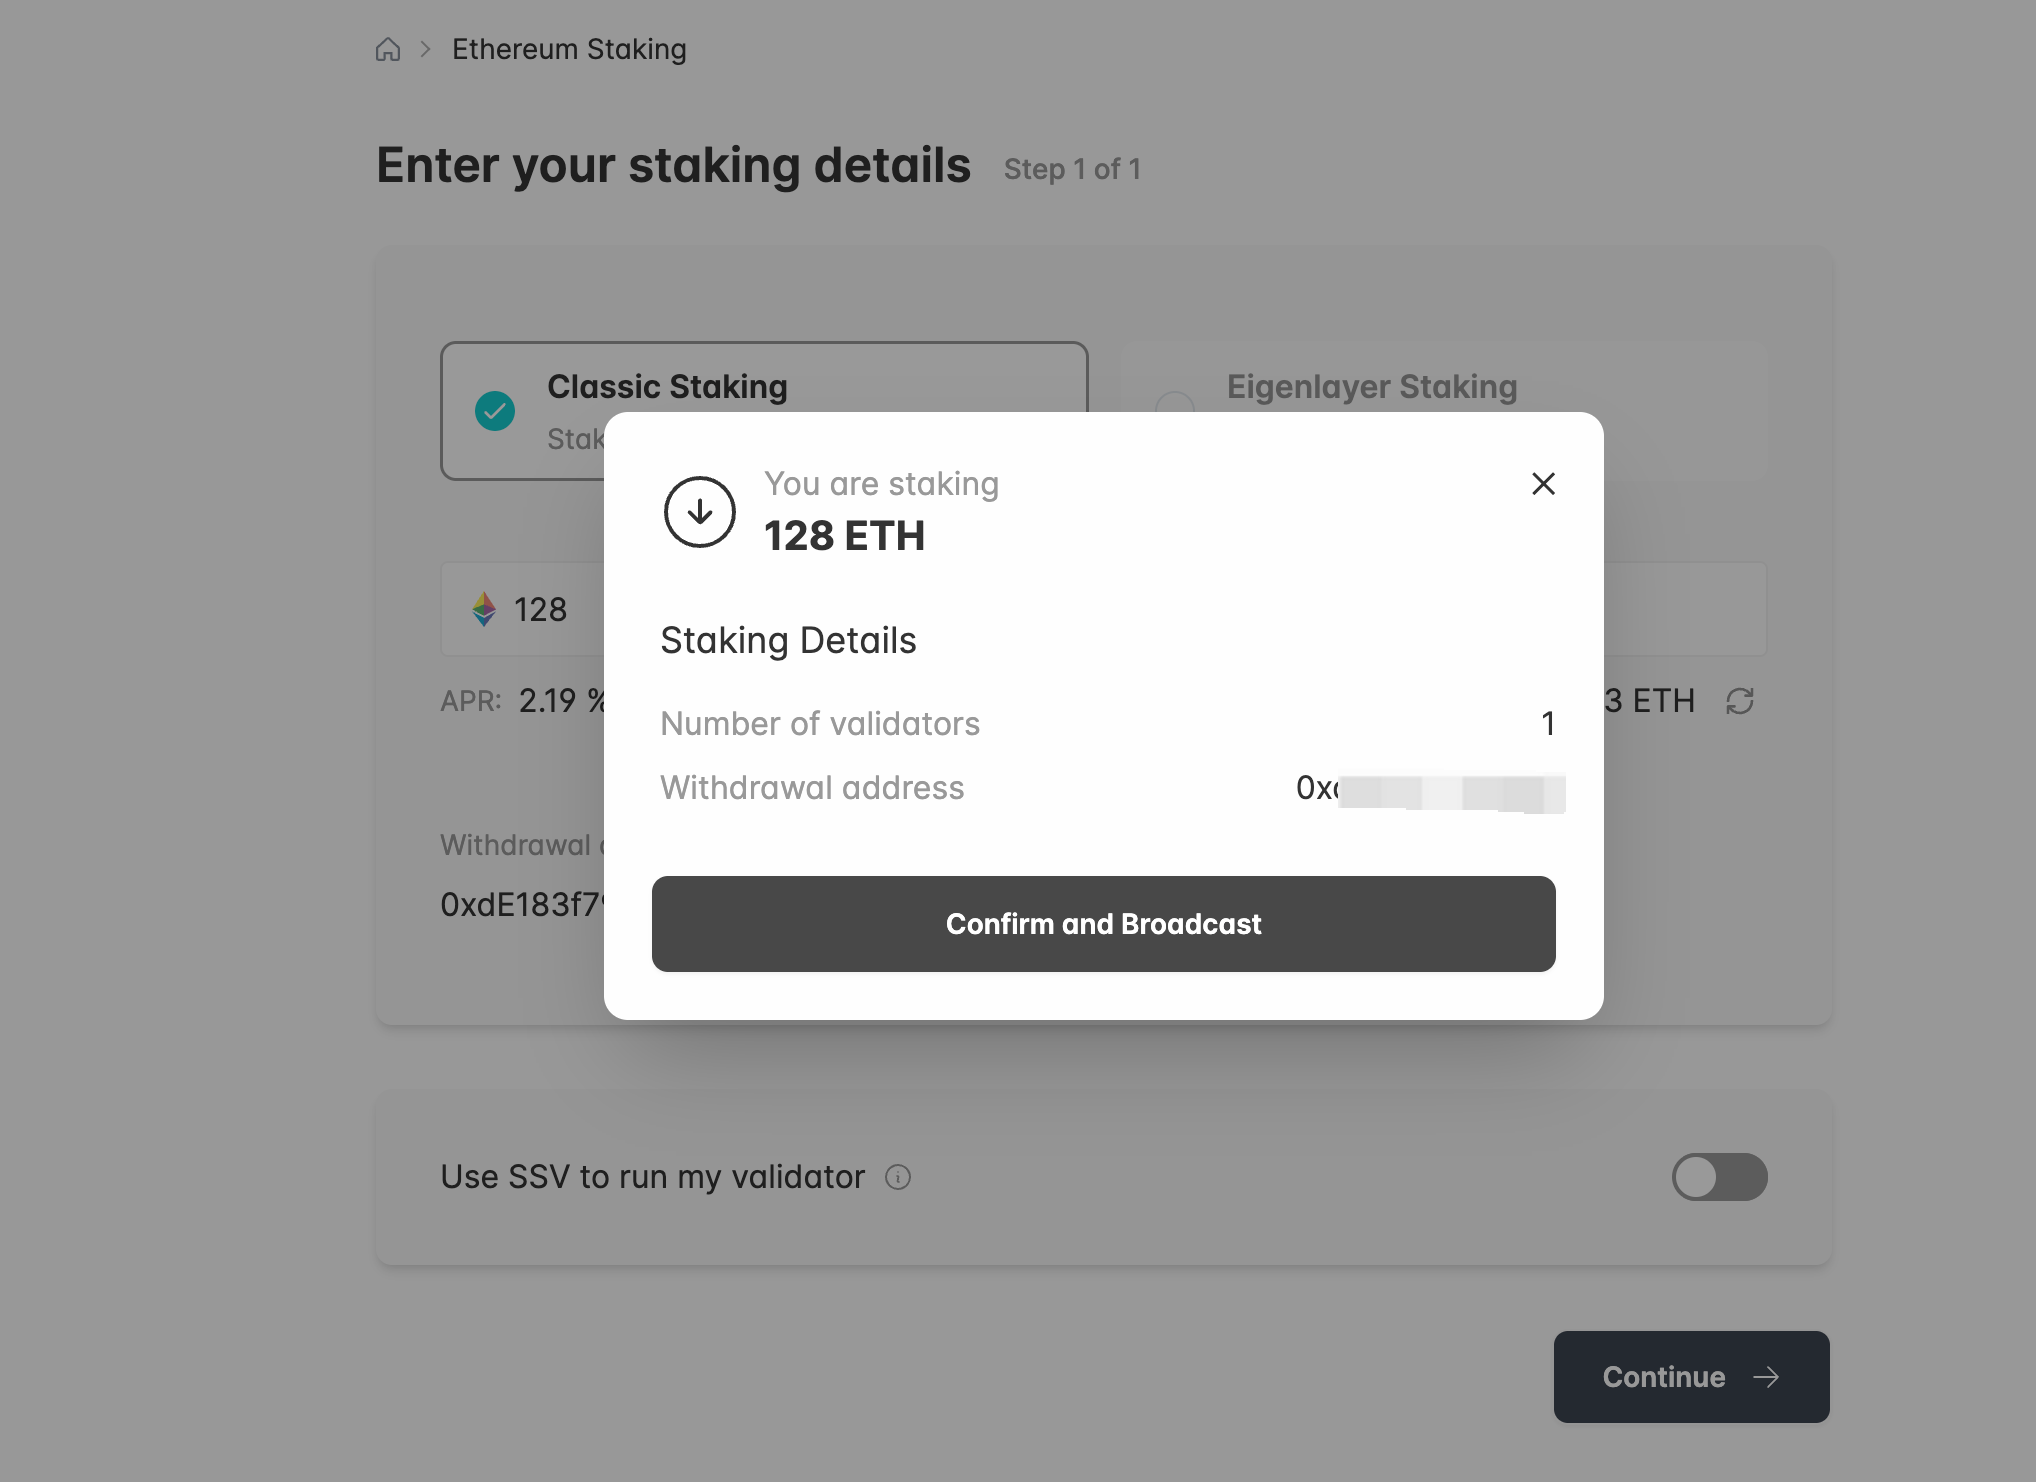Enable Use SSV to run my validator
This screenshot has width=2036, height=1482.
tap(1719, 1177)
